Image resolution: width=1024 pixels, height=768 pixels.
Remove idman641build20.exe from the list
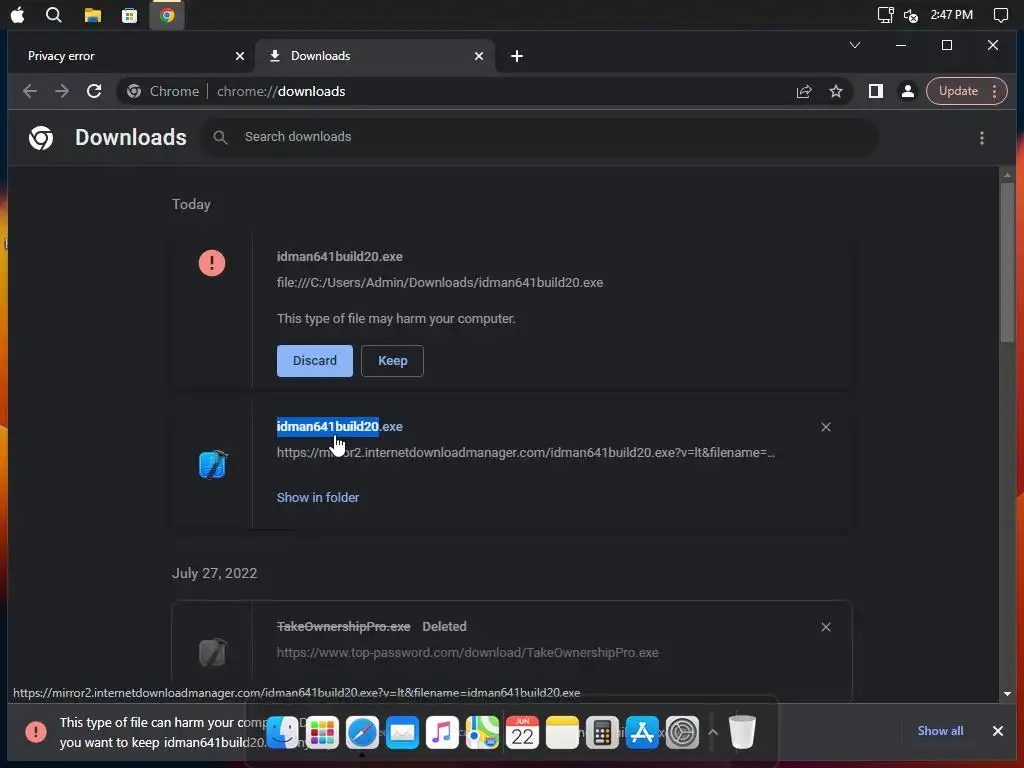pos(825,427)
